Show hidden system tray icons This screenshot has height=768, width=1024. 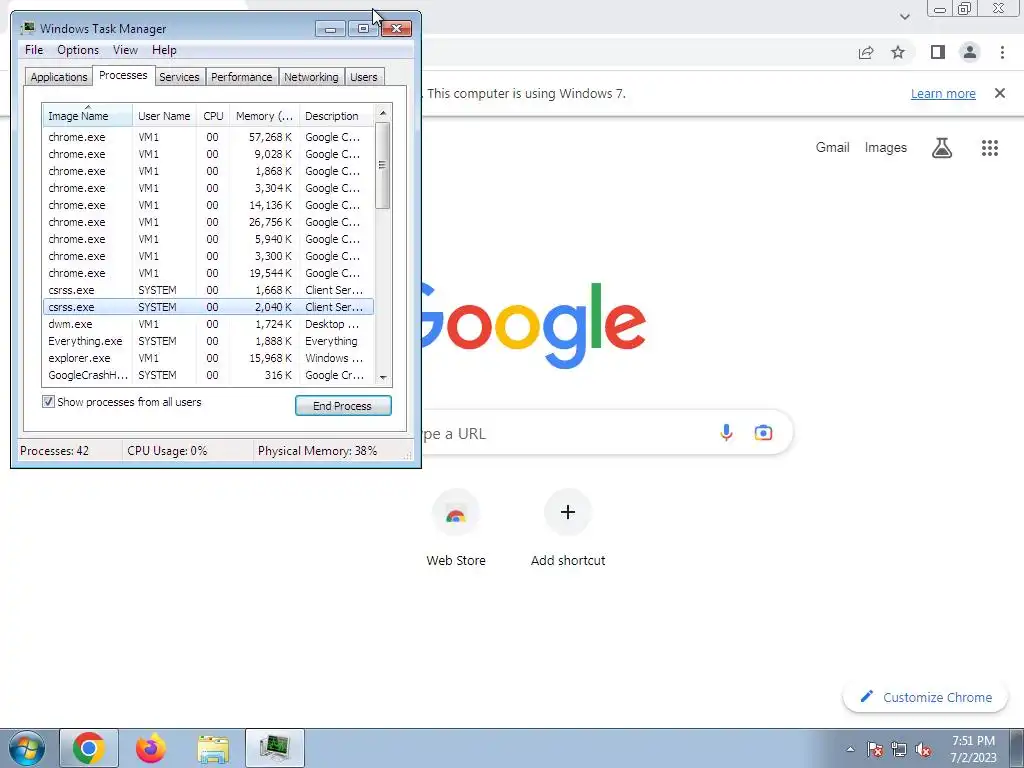coord(850,749)
